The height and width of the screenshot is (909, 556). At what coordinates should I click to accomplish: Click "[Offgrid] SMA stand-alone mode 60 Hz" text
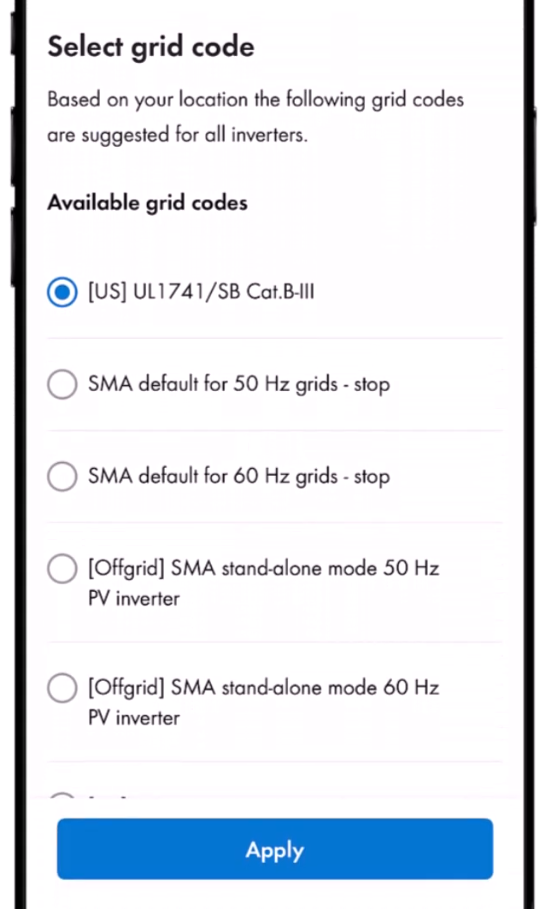click(264, 688)
